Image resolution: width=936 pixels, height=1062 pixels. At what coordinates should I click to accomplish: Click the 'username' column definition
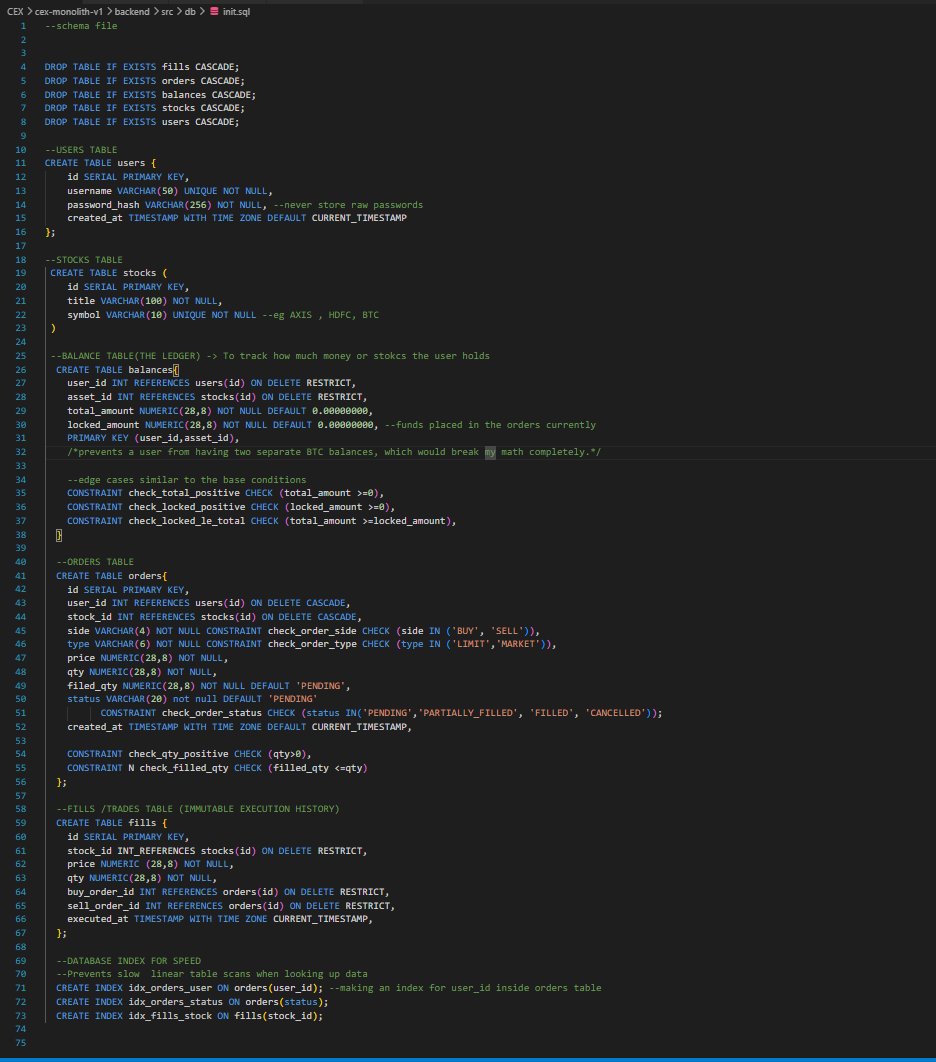(169, 191)
